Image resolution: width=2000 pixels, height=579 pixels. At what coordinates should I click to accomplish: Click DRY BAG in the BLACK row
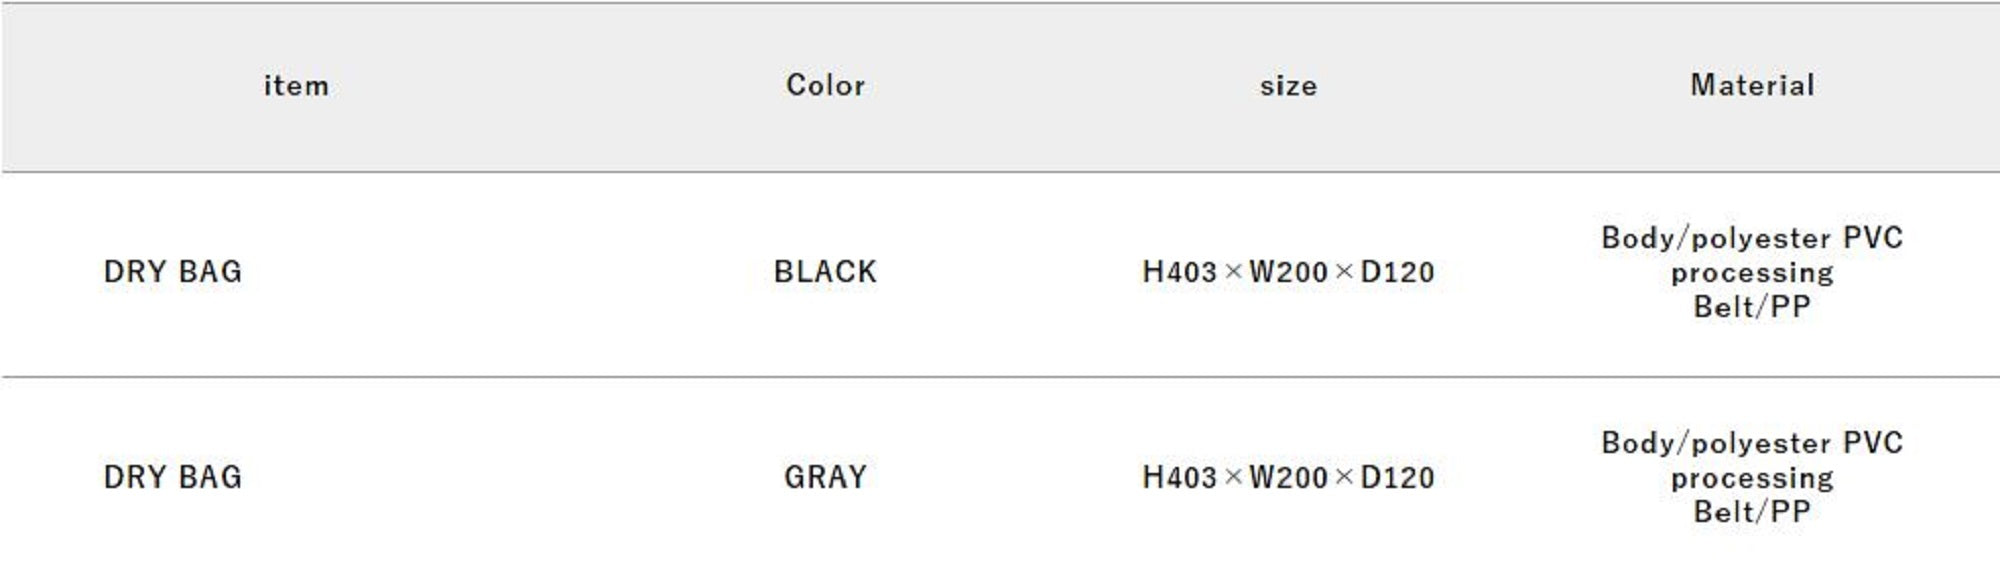coord(173,272)
